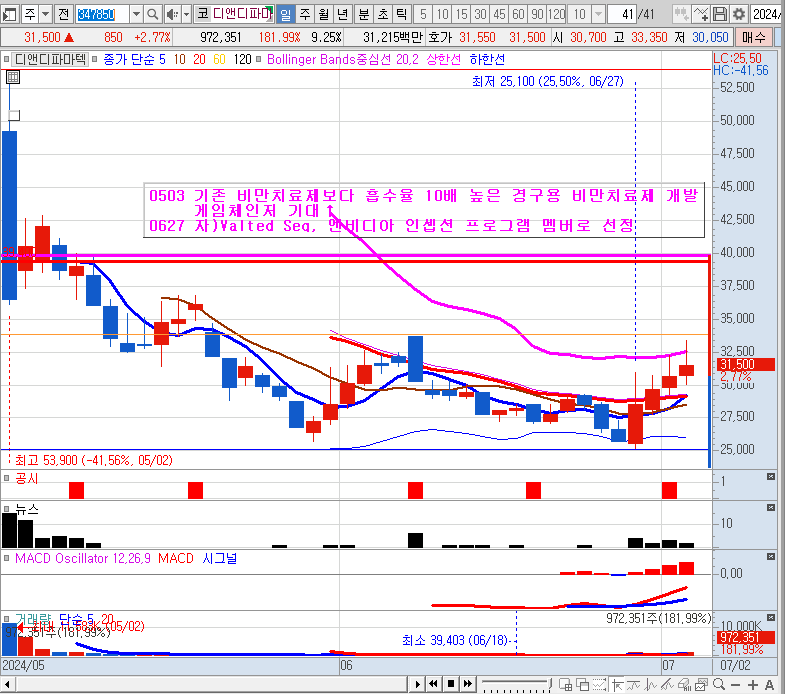Viewport: 785px width, 694px height.
Task: Select the 분 (minute) chart tab
Action: [x=362, y=14]
